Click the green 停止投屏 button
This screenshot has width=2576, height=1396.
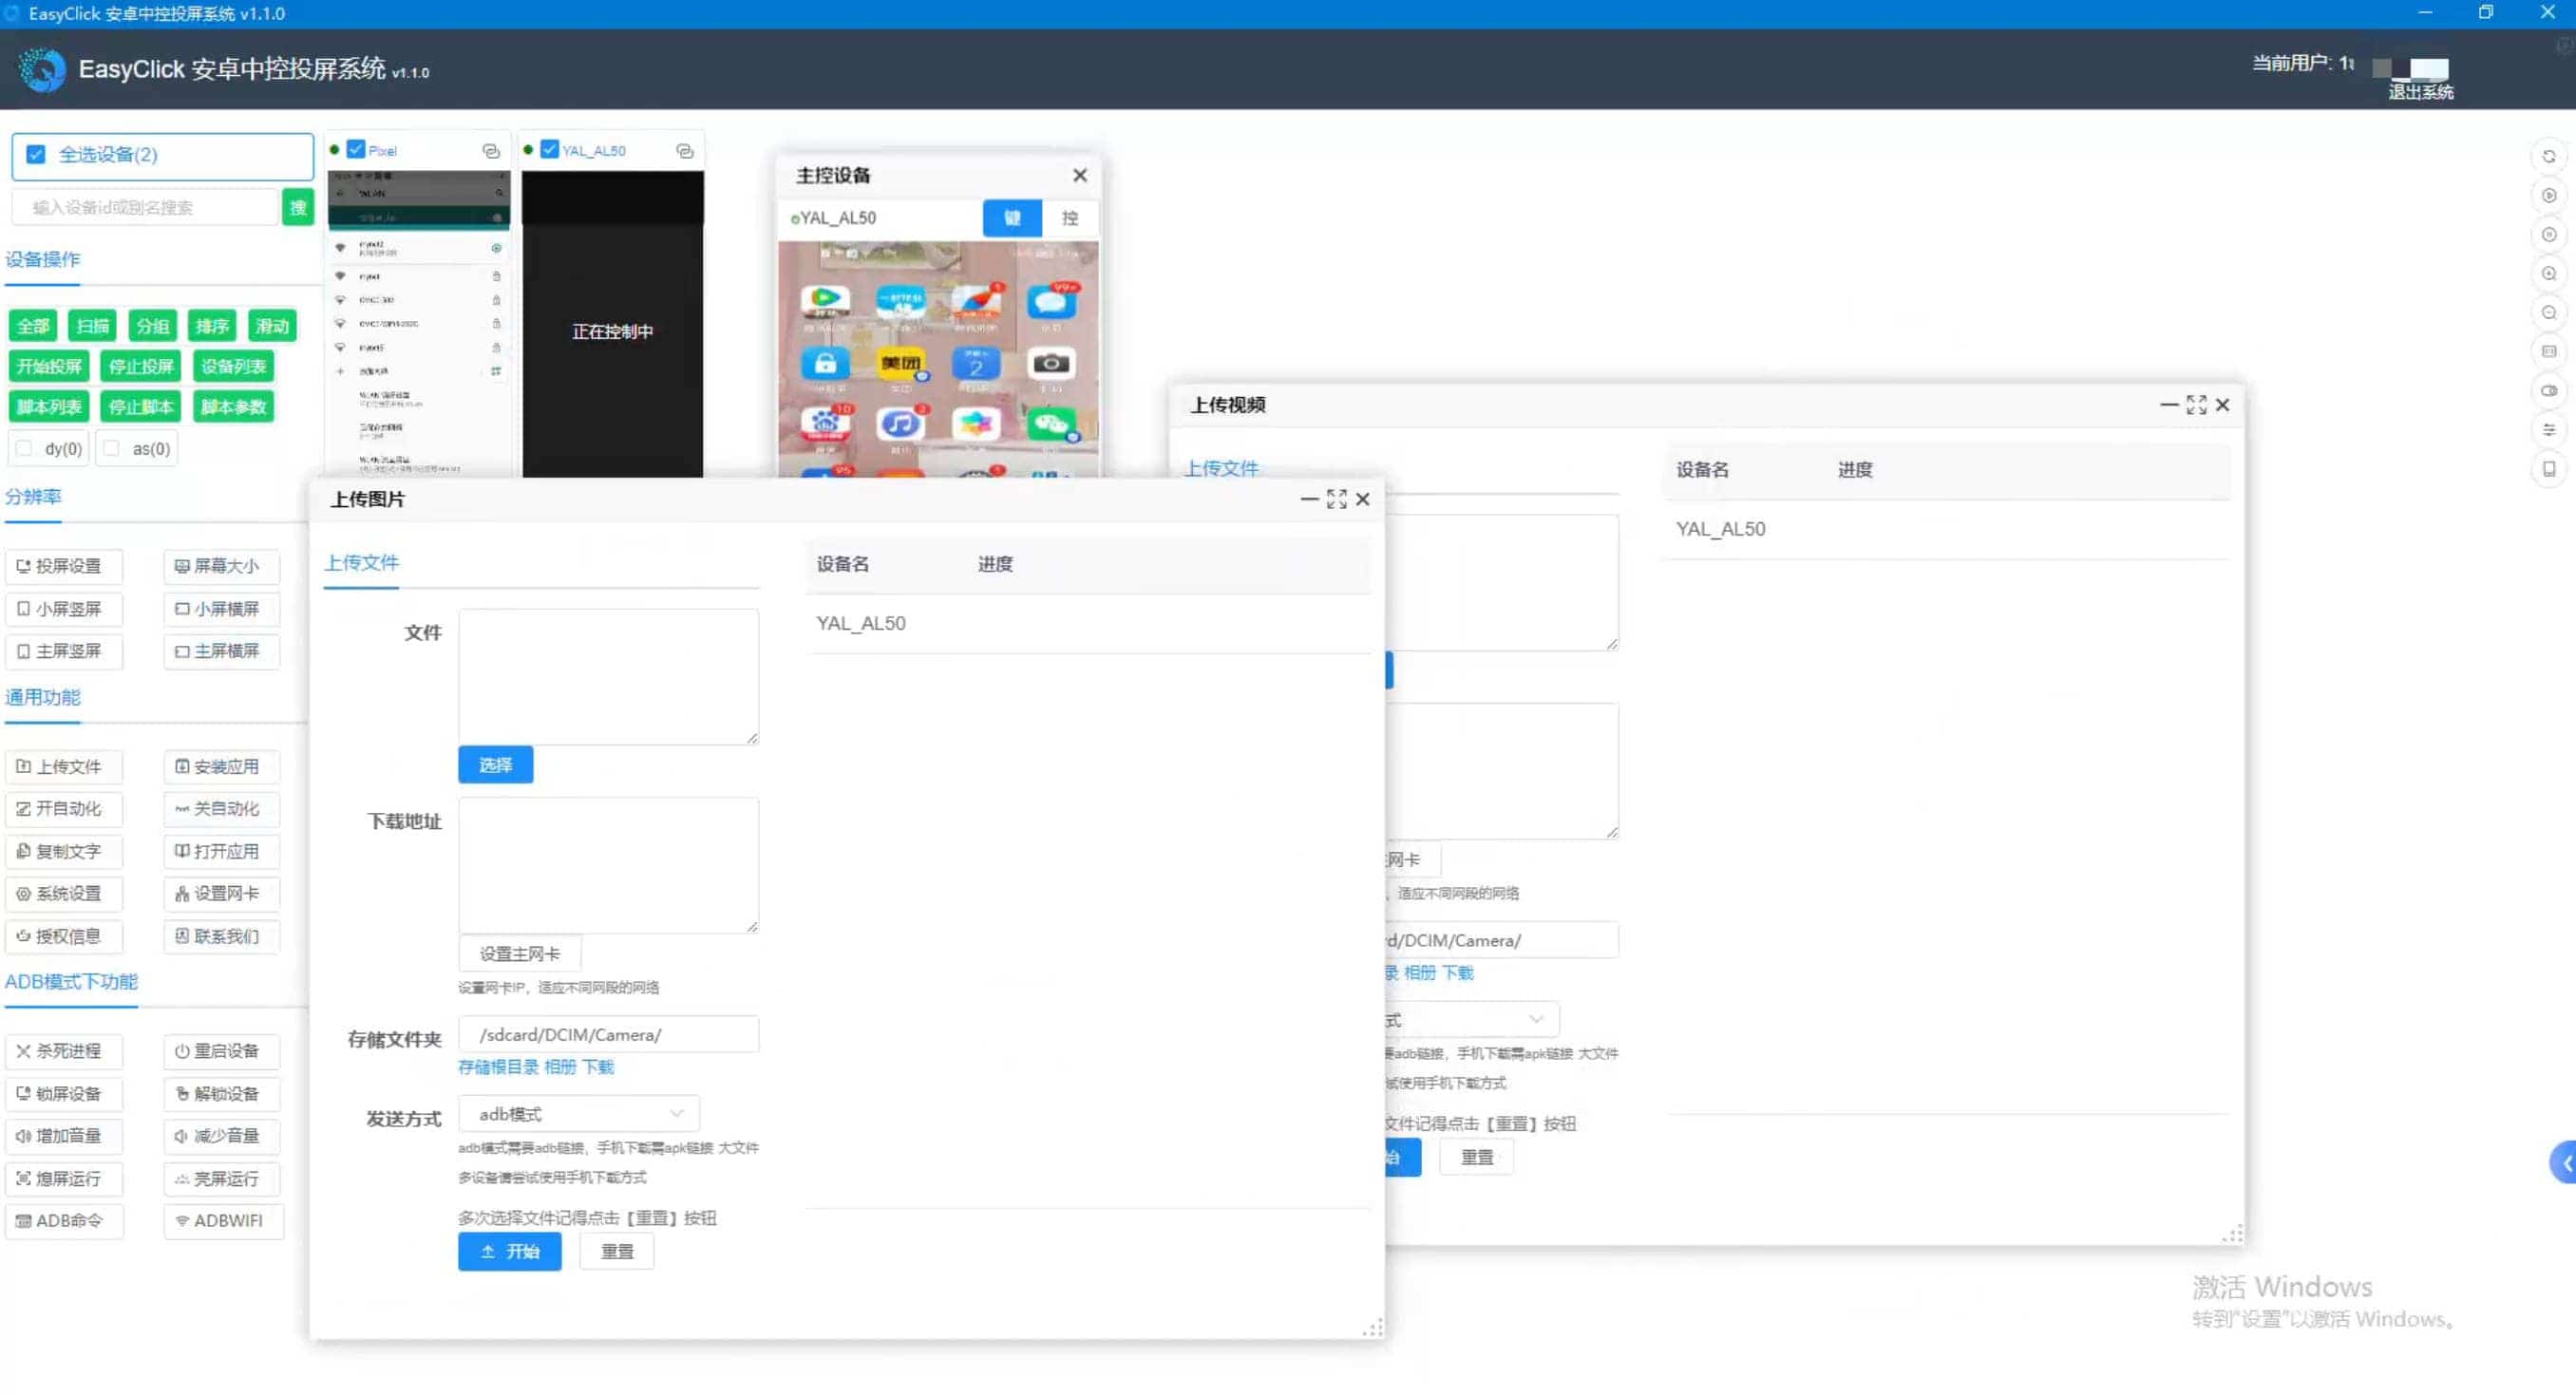point(141,366)
